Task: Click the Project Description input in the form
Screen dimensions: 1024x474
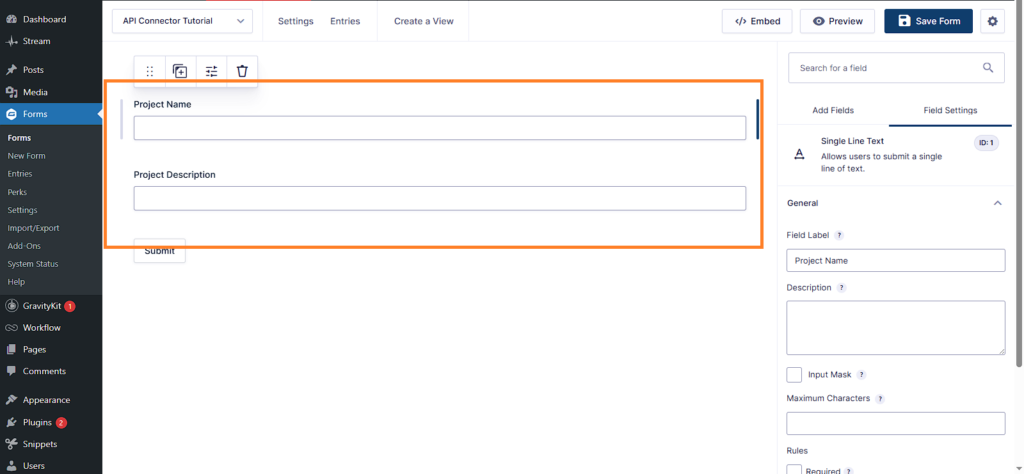Action: point(440,198)
